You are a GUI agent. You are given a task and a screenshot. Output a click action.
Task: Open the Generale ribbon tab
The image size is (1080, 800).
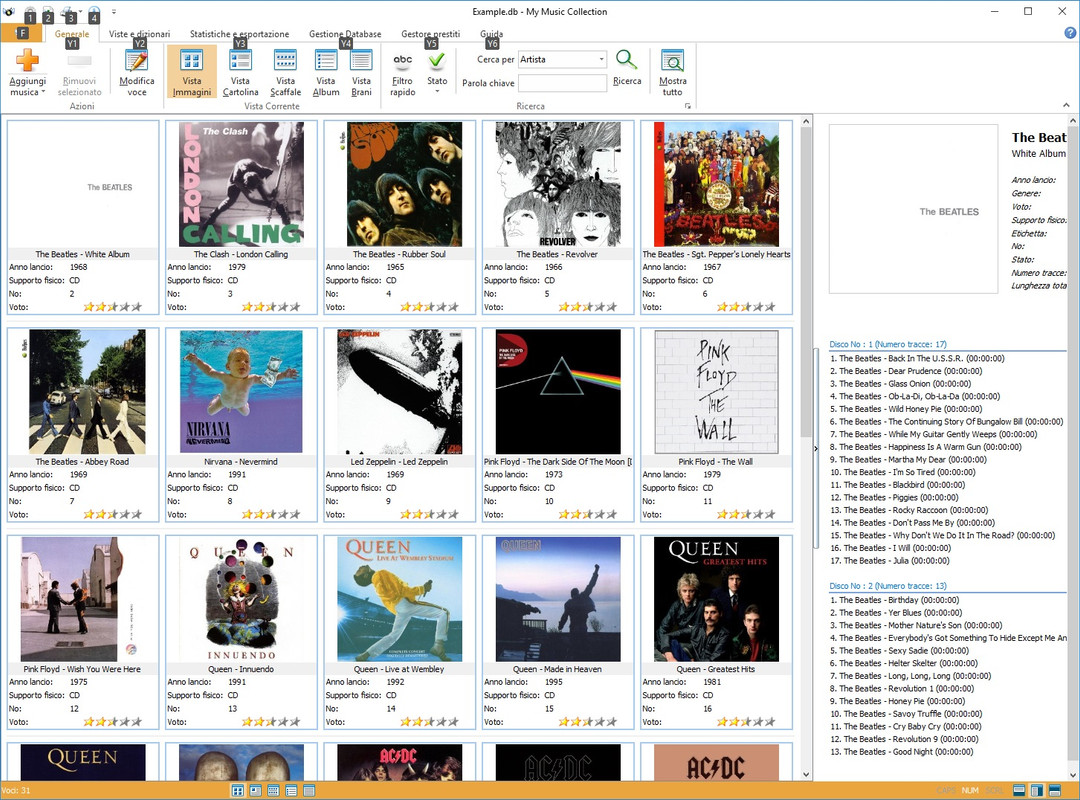72,34
